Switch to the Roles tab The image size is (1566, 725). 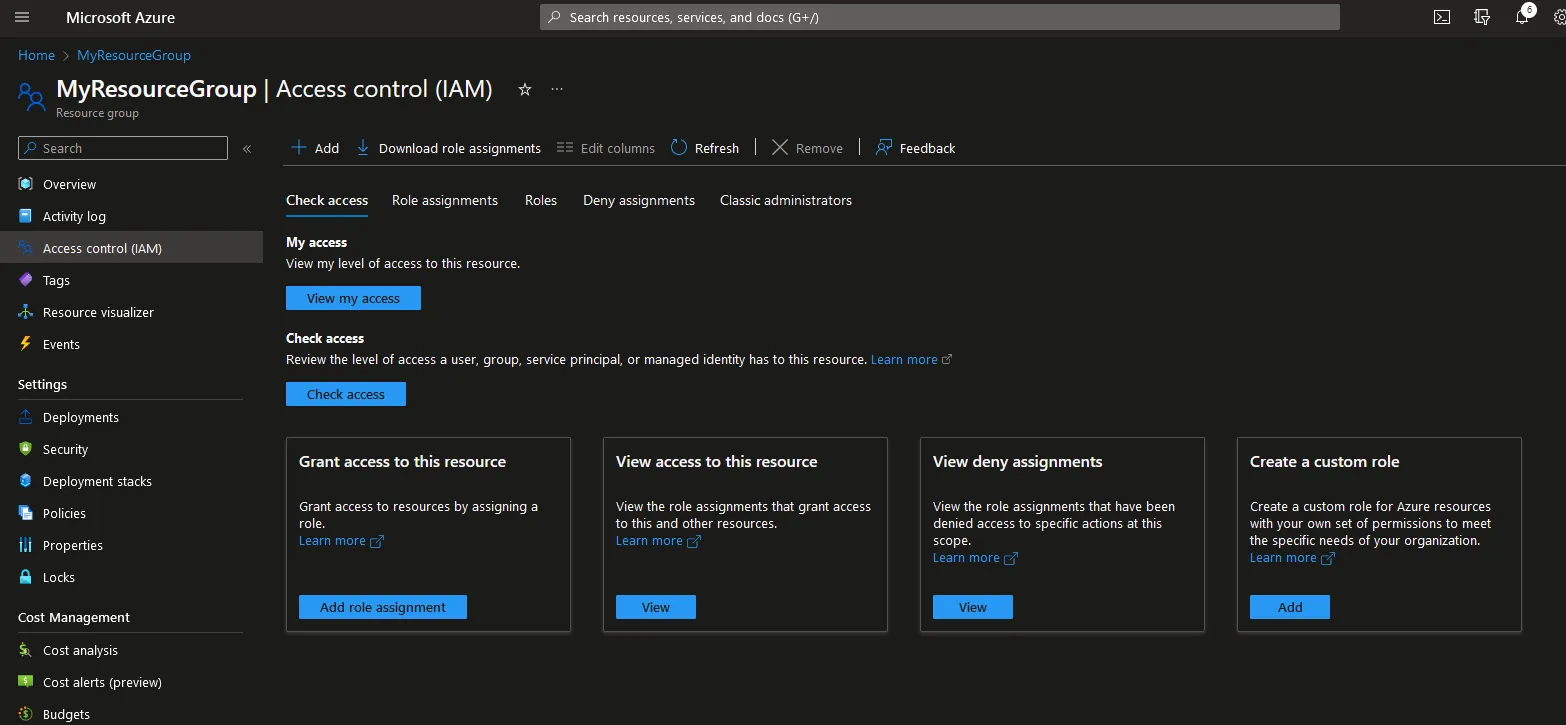pos(541,200)
